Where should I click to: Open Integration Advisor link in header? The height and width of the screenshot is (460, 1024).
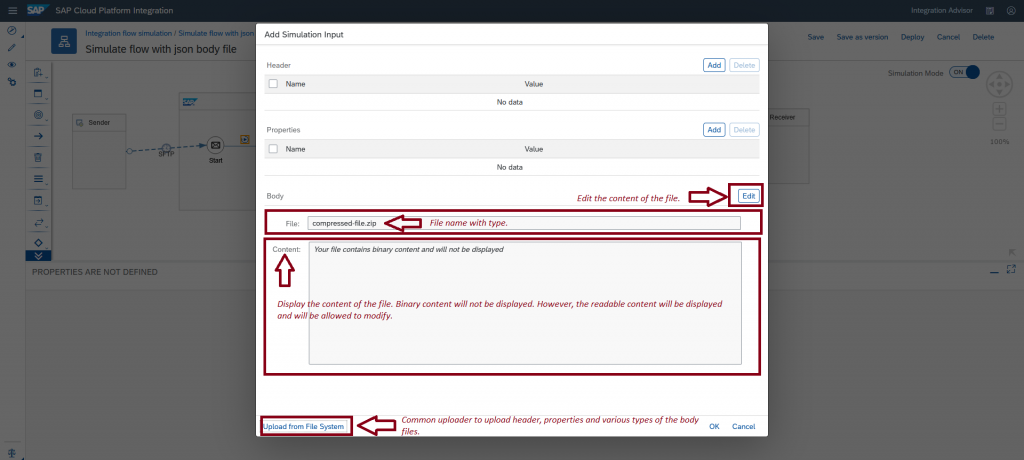point(942,10)
